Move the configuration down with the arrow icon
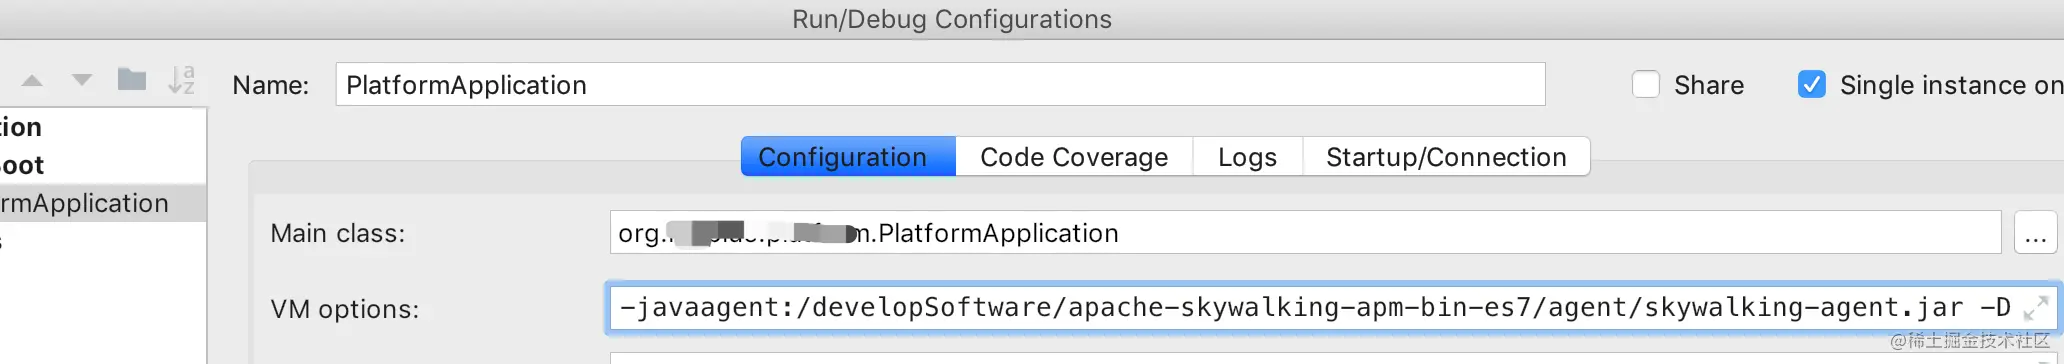The width and height of the screenshot is (2064, 364). [x=82, y=80]
